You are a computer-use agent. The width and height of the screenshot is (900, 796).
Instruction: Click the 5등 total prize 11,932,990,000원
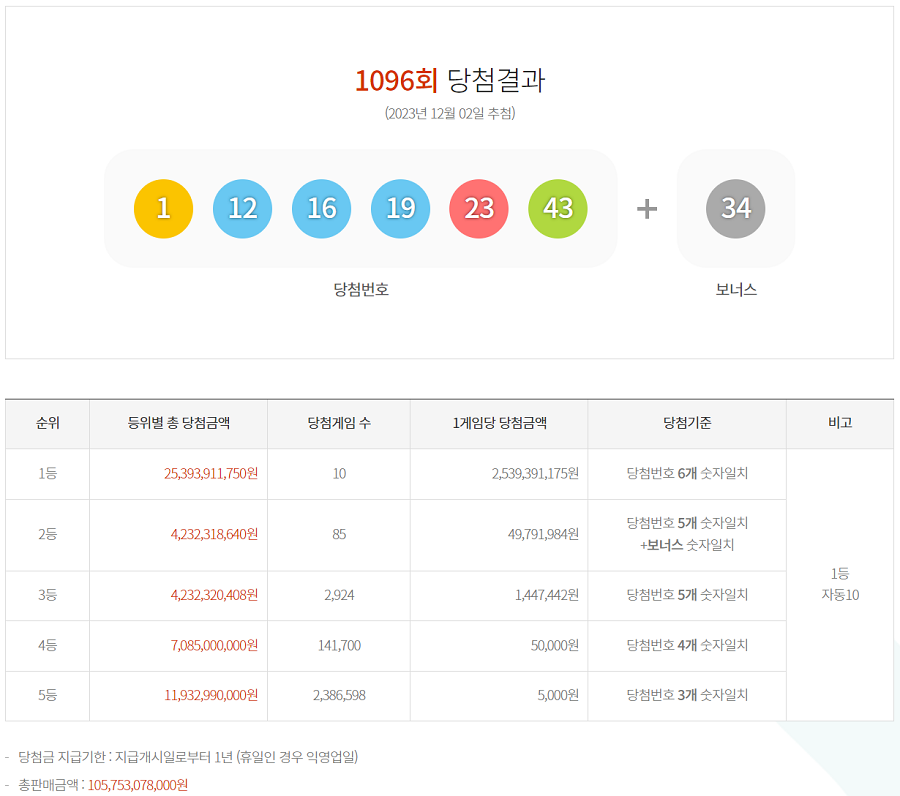pyautogui.click(x=211, y=695)
